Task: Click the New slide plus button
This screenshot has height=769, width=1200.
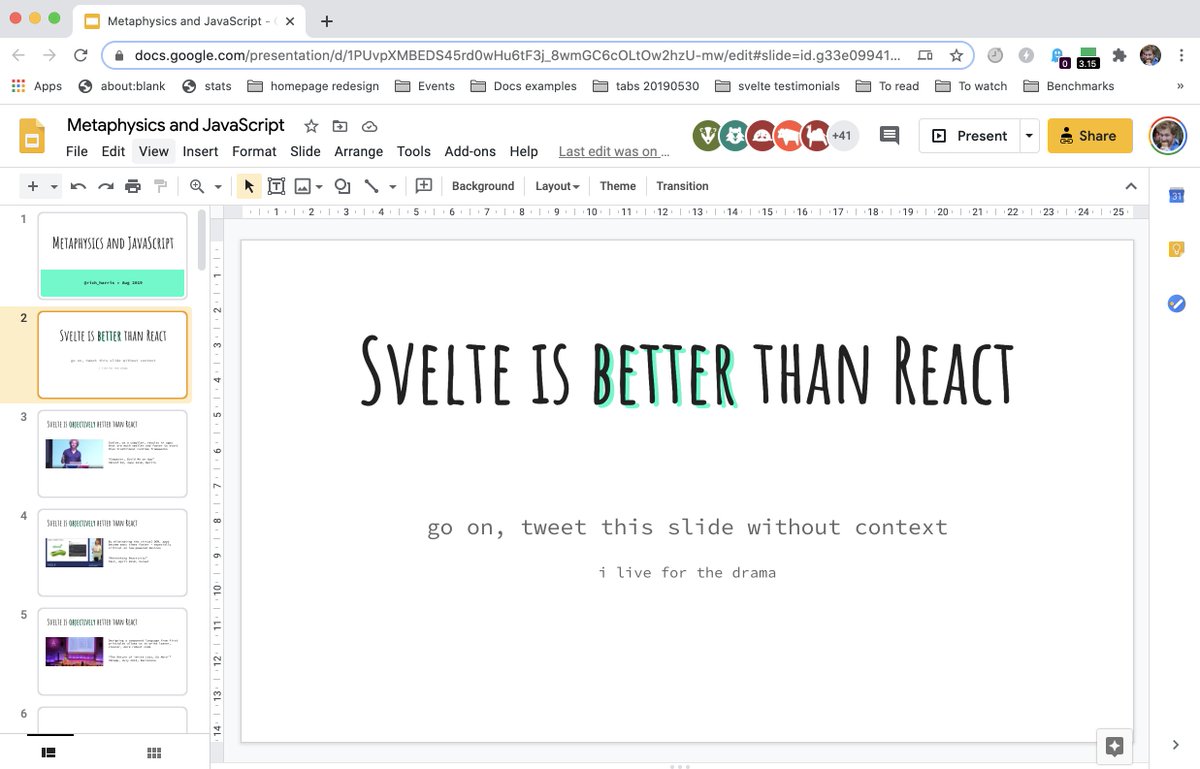Action: [33, 186]
